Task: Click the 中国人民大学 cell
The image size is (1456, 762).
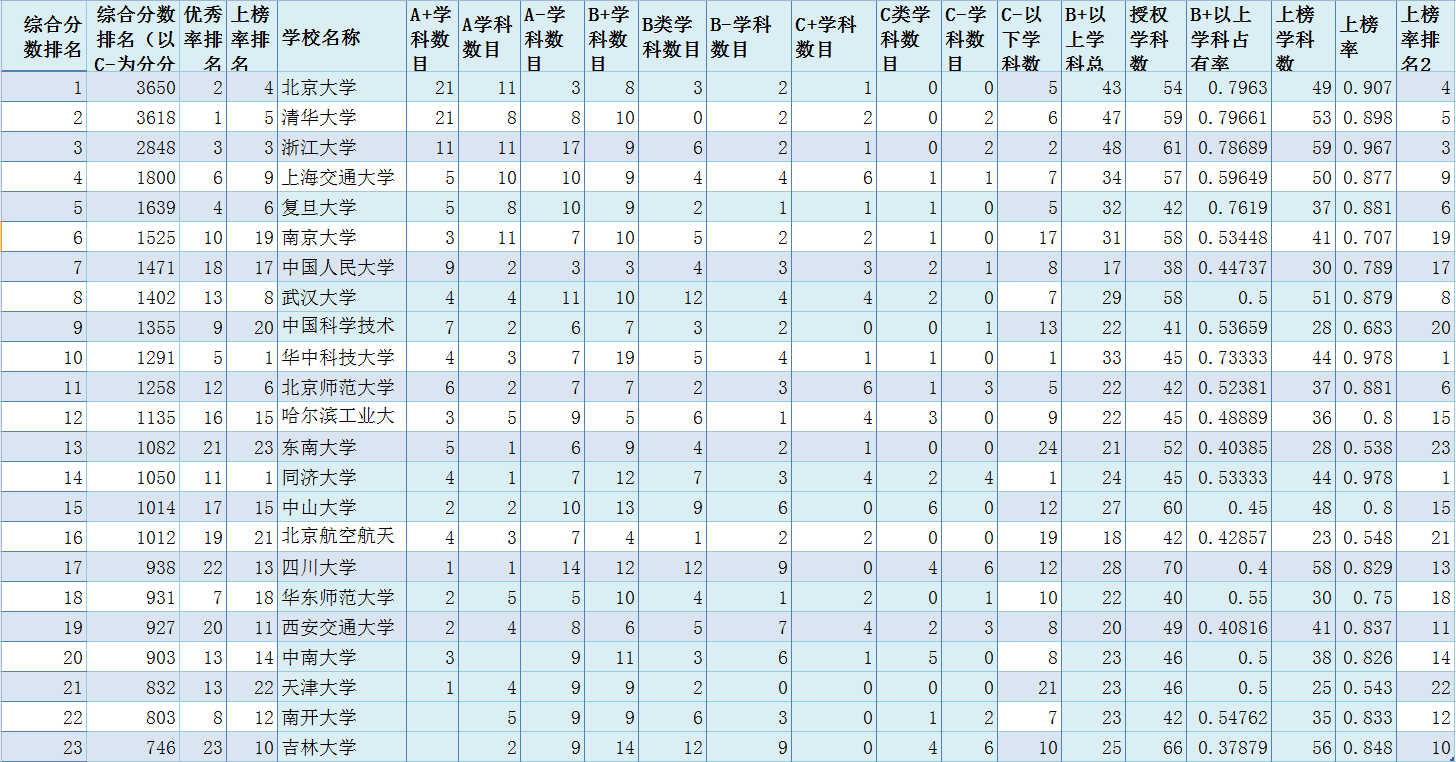Action: 342,267
